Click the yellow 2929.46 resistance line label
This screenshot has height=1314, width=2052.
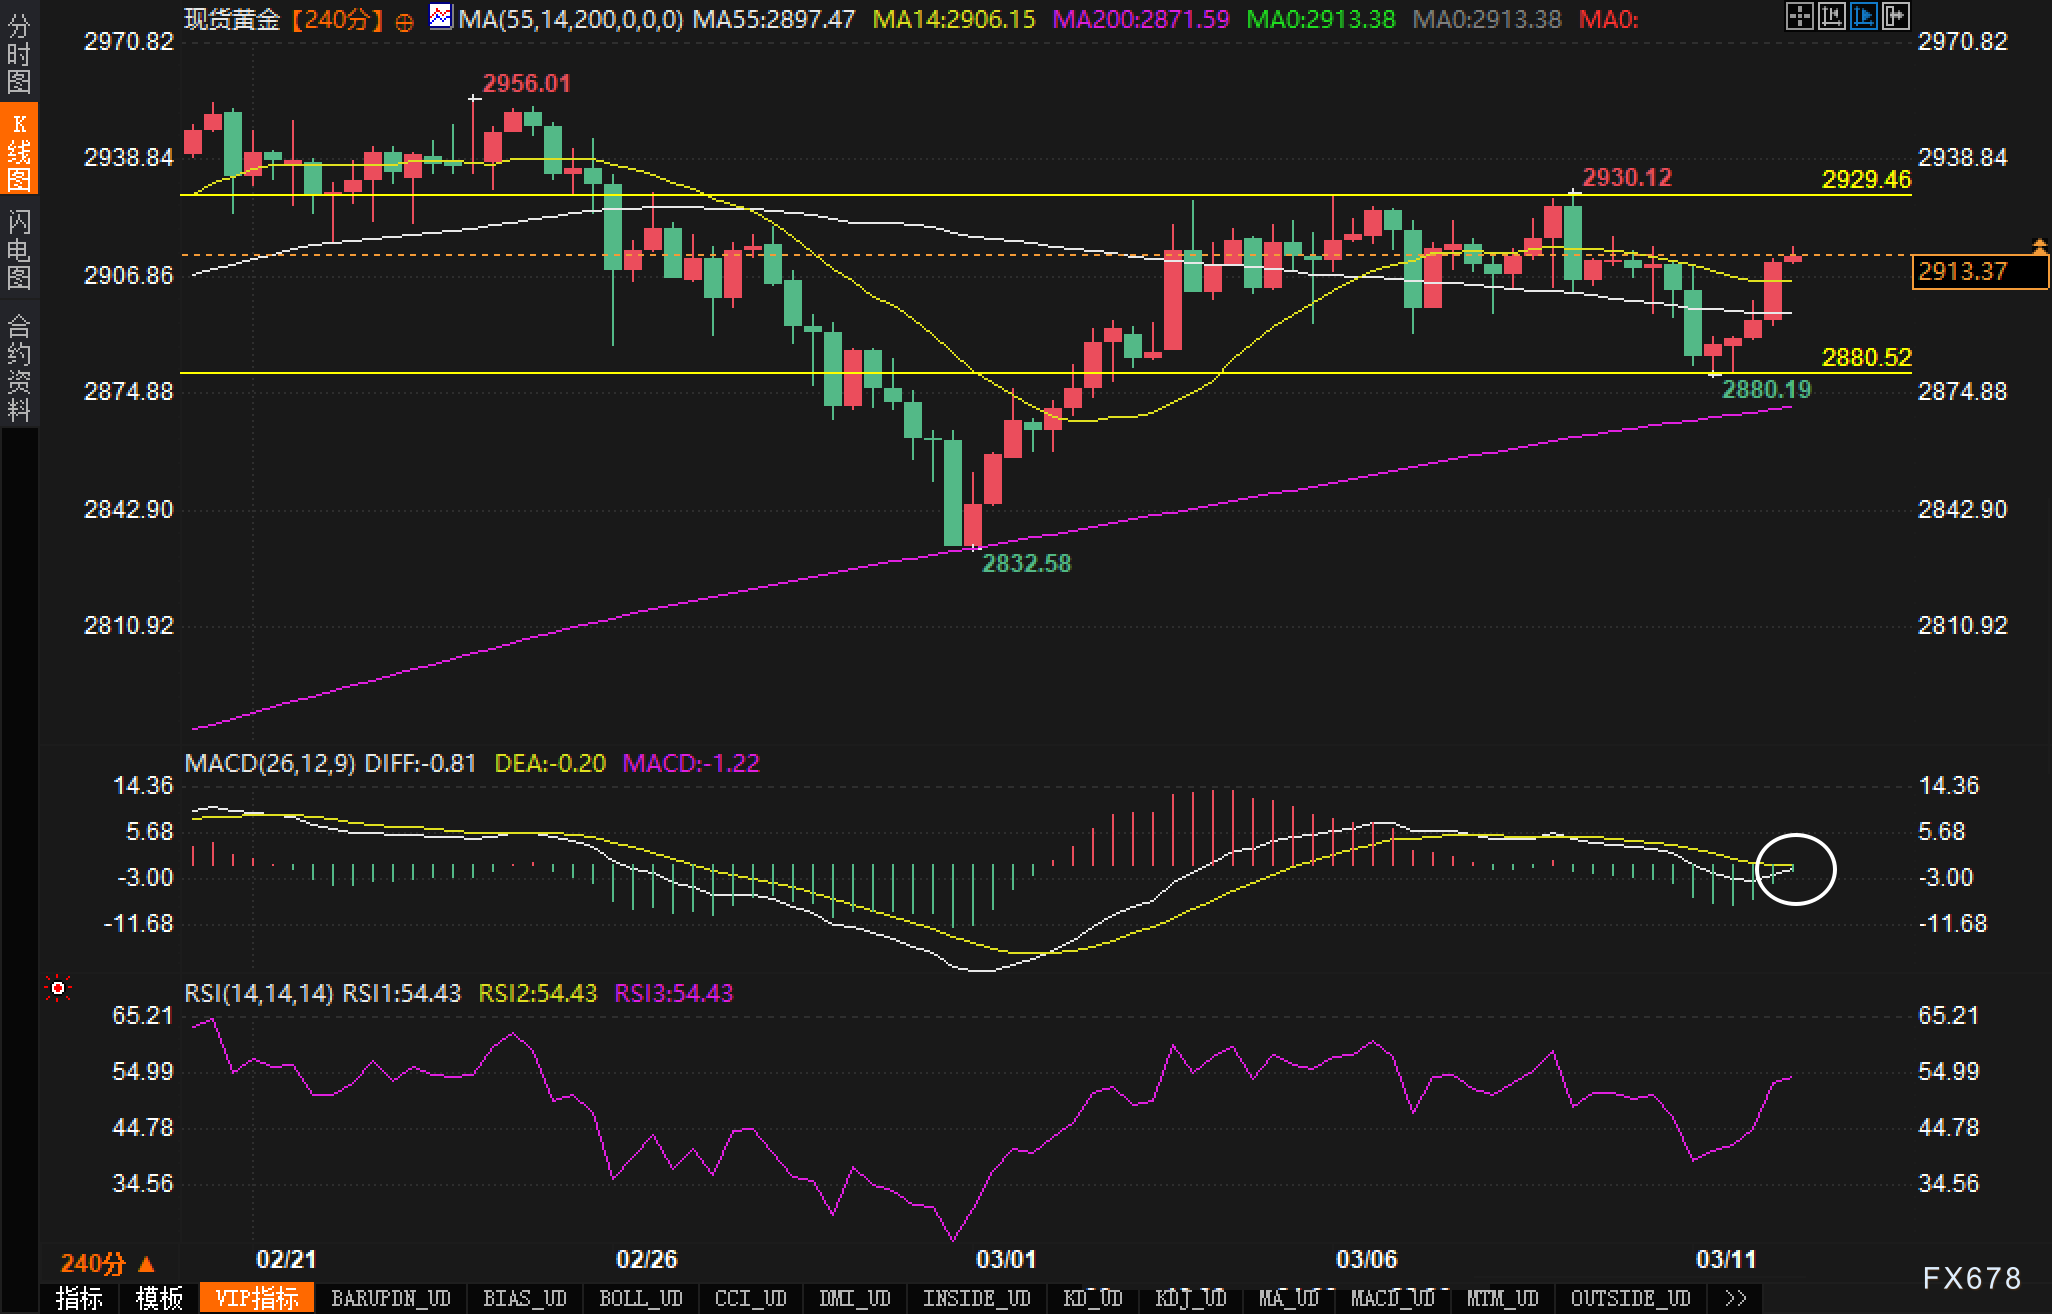pyautogui.click(x=1865, y=179)
